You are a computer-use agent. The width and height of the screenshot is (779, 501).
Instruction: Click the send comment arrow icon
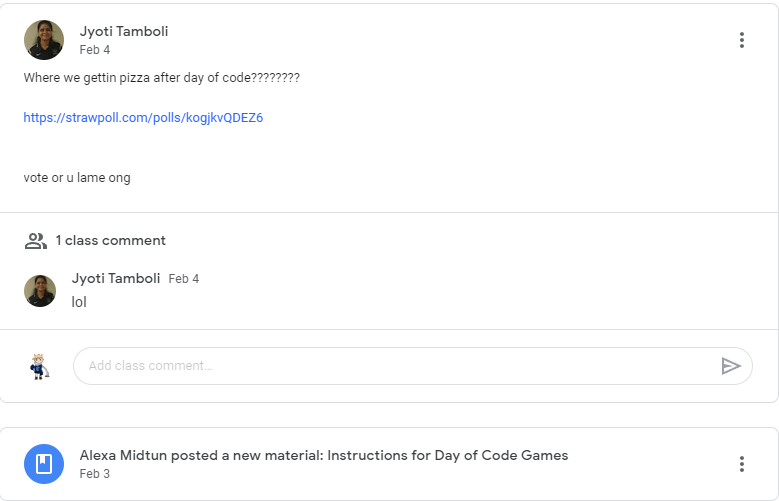click(x=731, y=366)
